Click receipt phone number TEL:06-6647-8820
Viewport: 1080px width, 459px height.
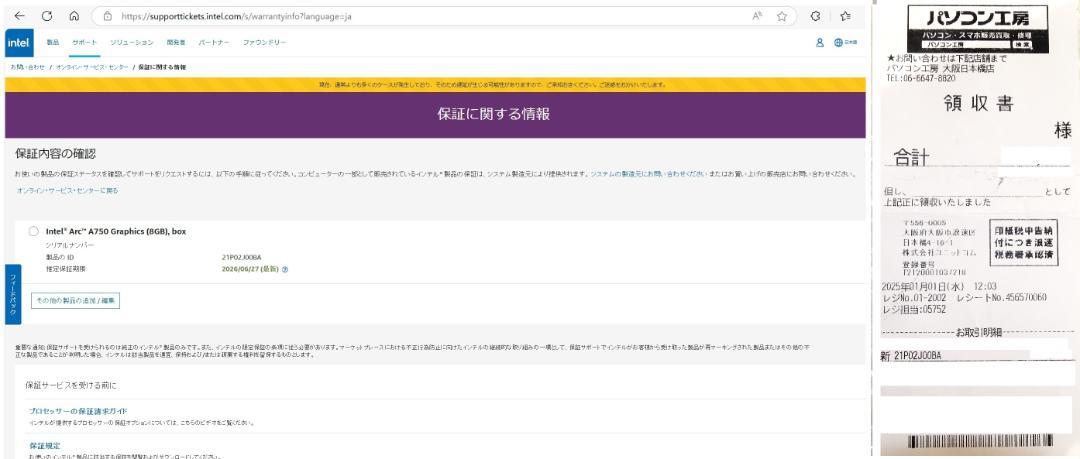921,79
